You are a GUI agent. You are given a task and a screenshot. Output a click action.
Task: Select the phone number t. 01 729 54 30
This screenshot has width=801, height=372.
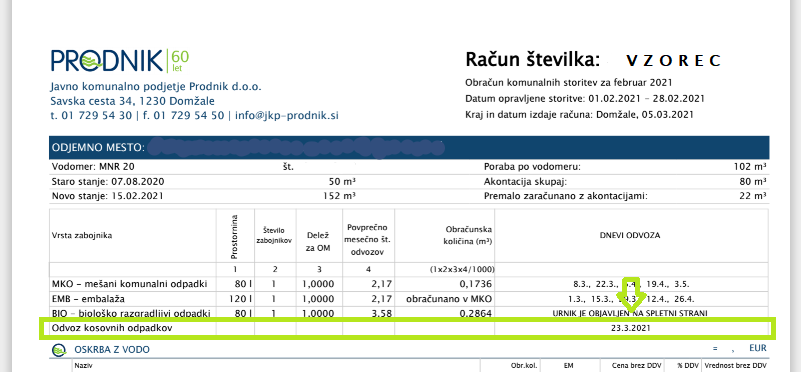91,115
